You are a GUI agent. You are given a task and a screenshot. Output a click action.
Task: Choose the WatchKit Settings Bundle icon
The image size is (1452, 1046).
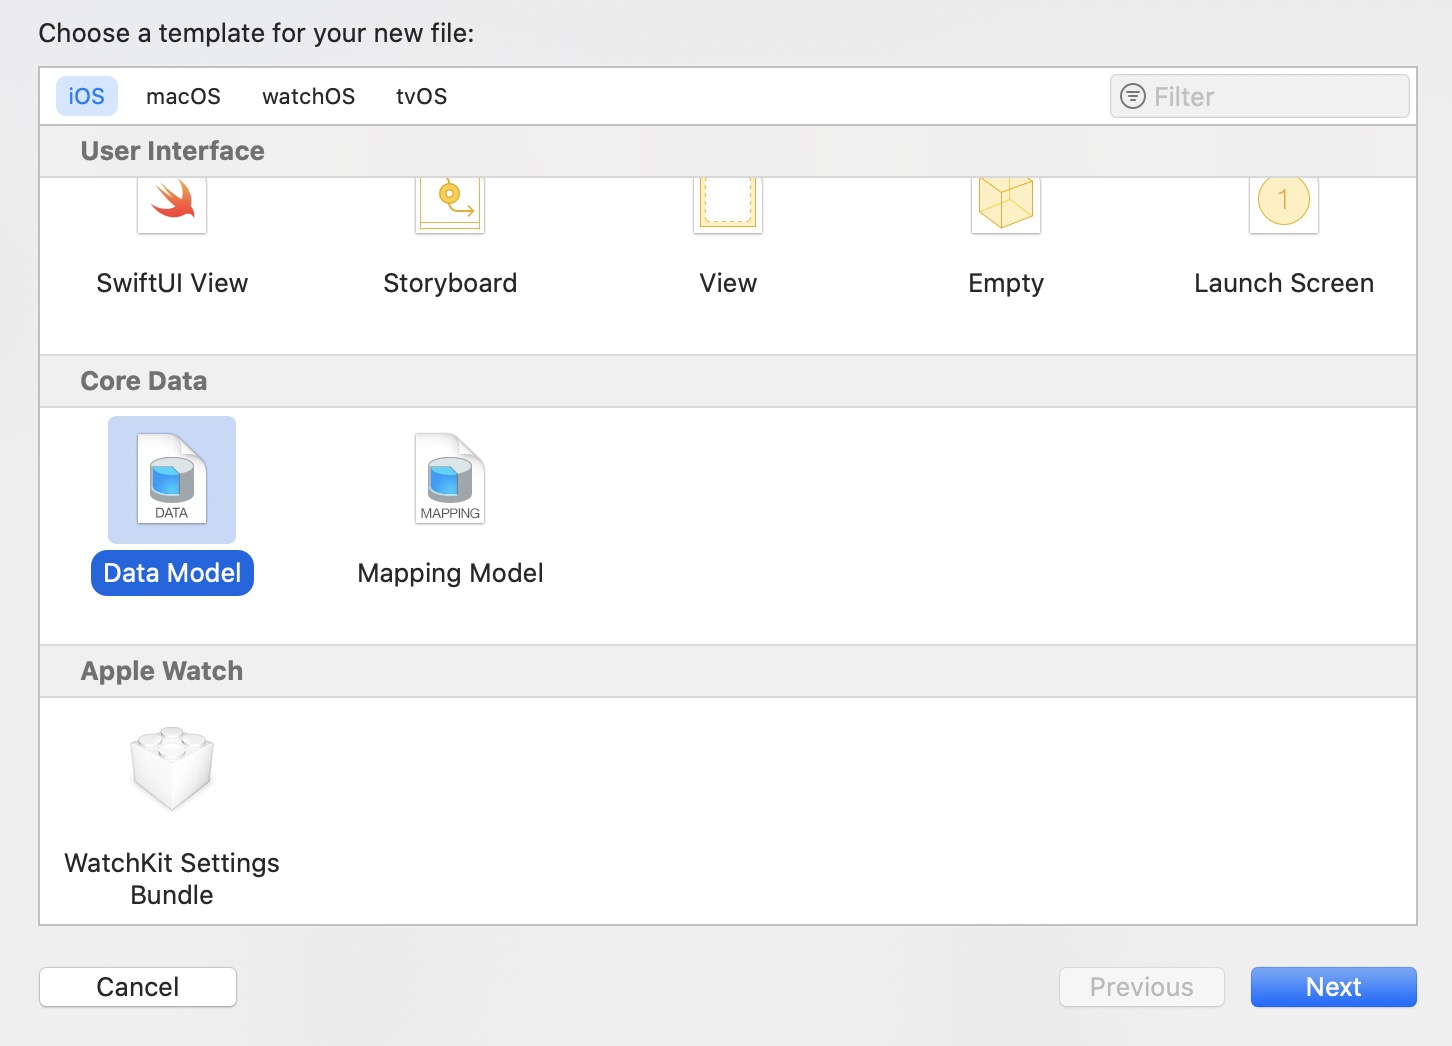[172, 768]
